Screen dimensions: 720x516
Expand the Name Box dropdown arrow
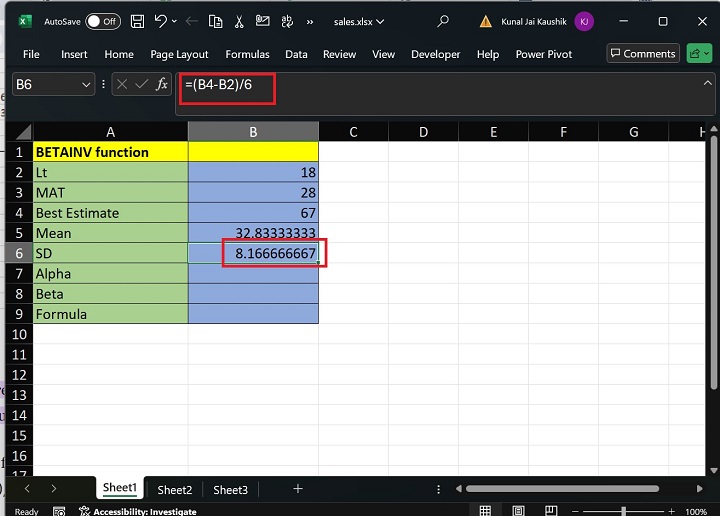click(x=86, y=85)
